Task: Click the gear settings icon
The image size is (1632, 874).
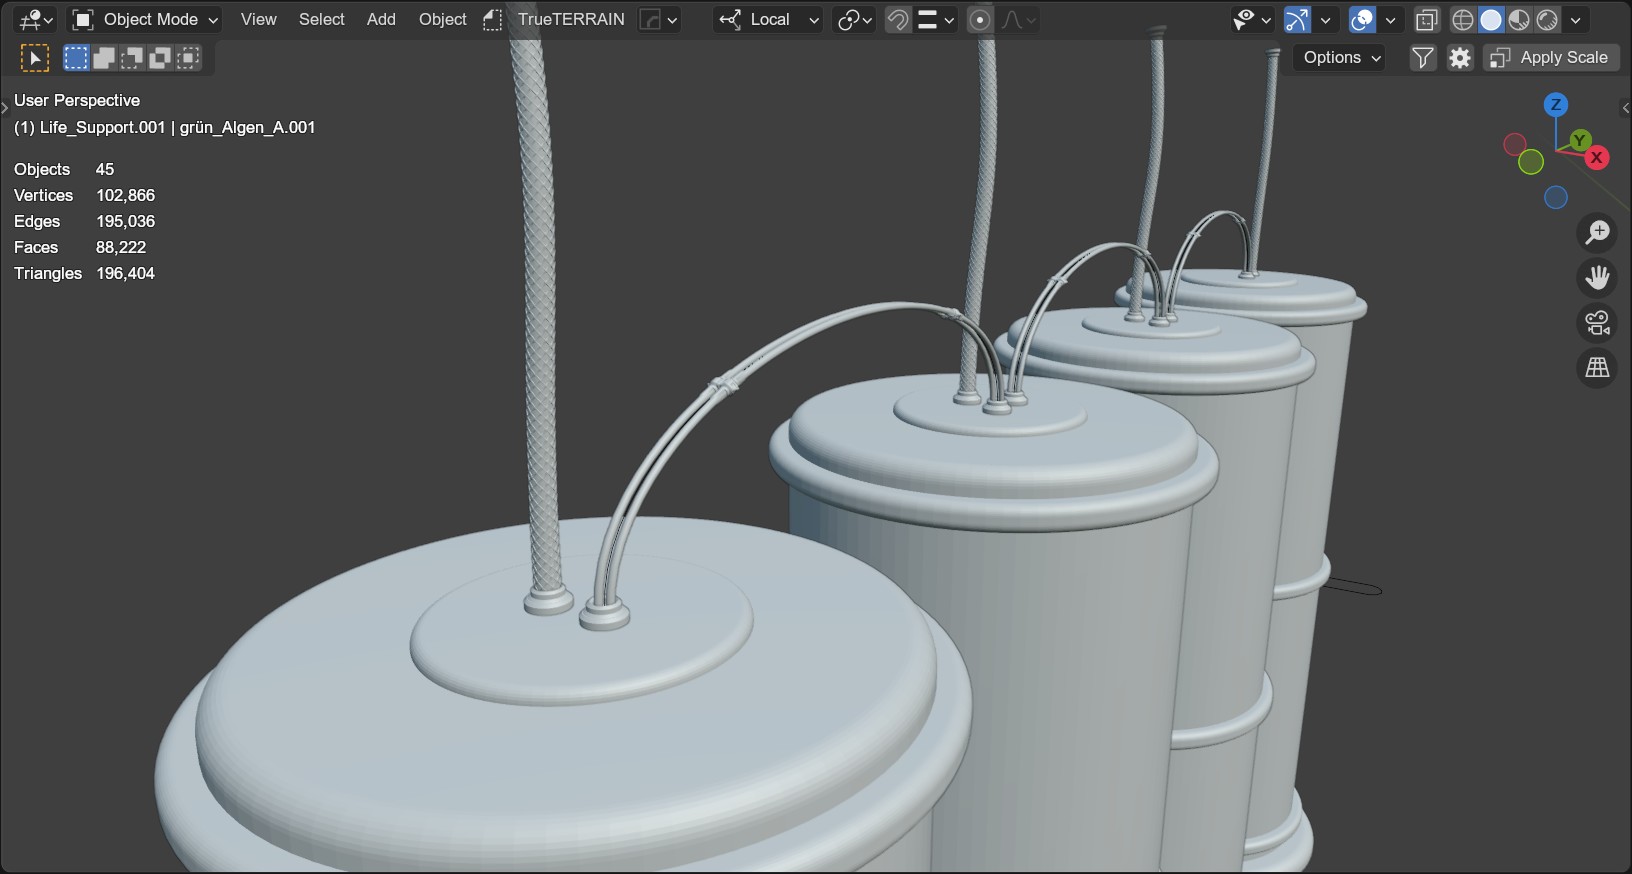Action: point(1460,58)
